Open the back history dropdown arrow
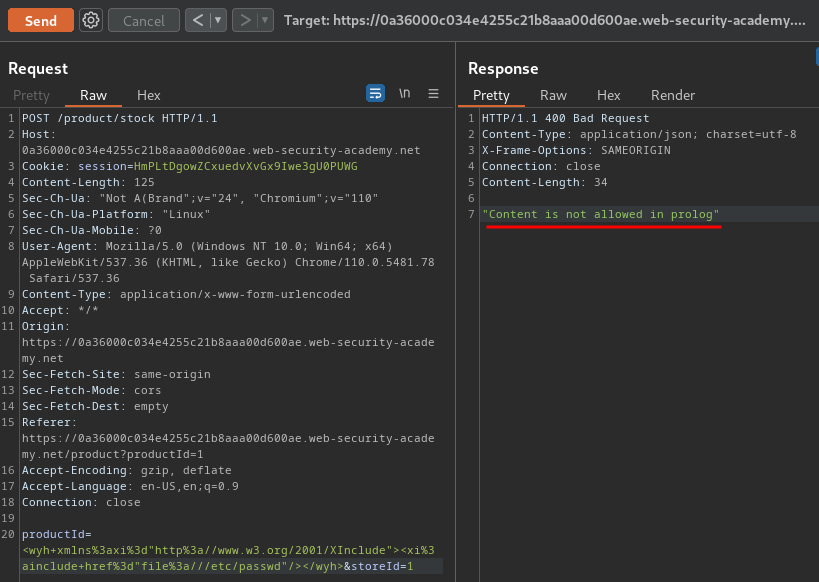This screenshot has height=582, width=819. (x=218, y=20)
